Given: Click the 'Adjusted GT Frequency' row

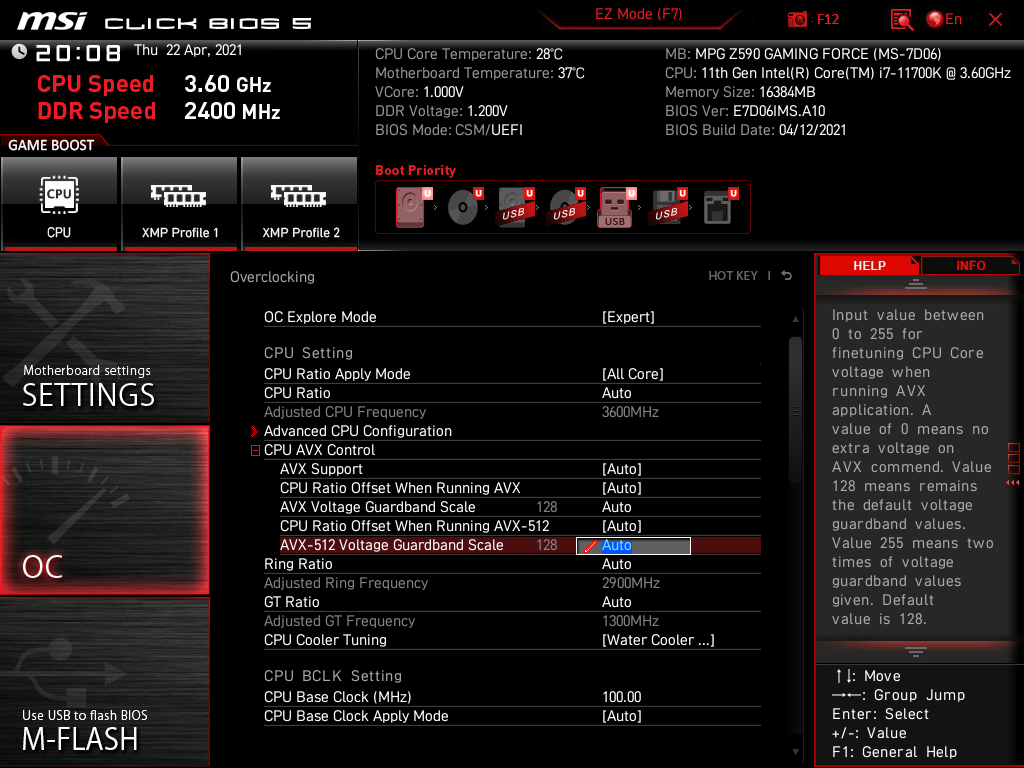Looking at the screenshot, I should (x=512, y=620).
